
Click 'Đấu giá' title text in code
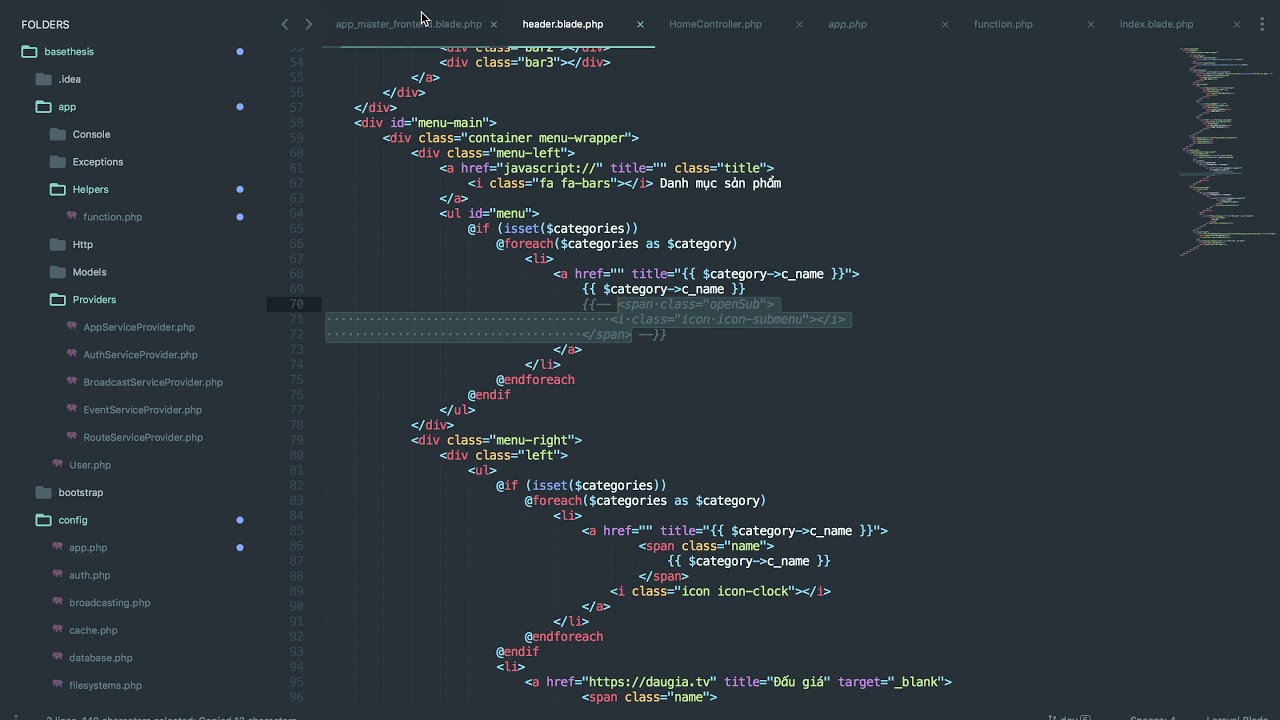pyautogui.click(x=799, y=682)
